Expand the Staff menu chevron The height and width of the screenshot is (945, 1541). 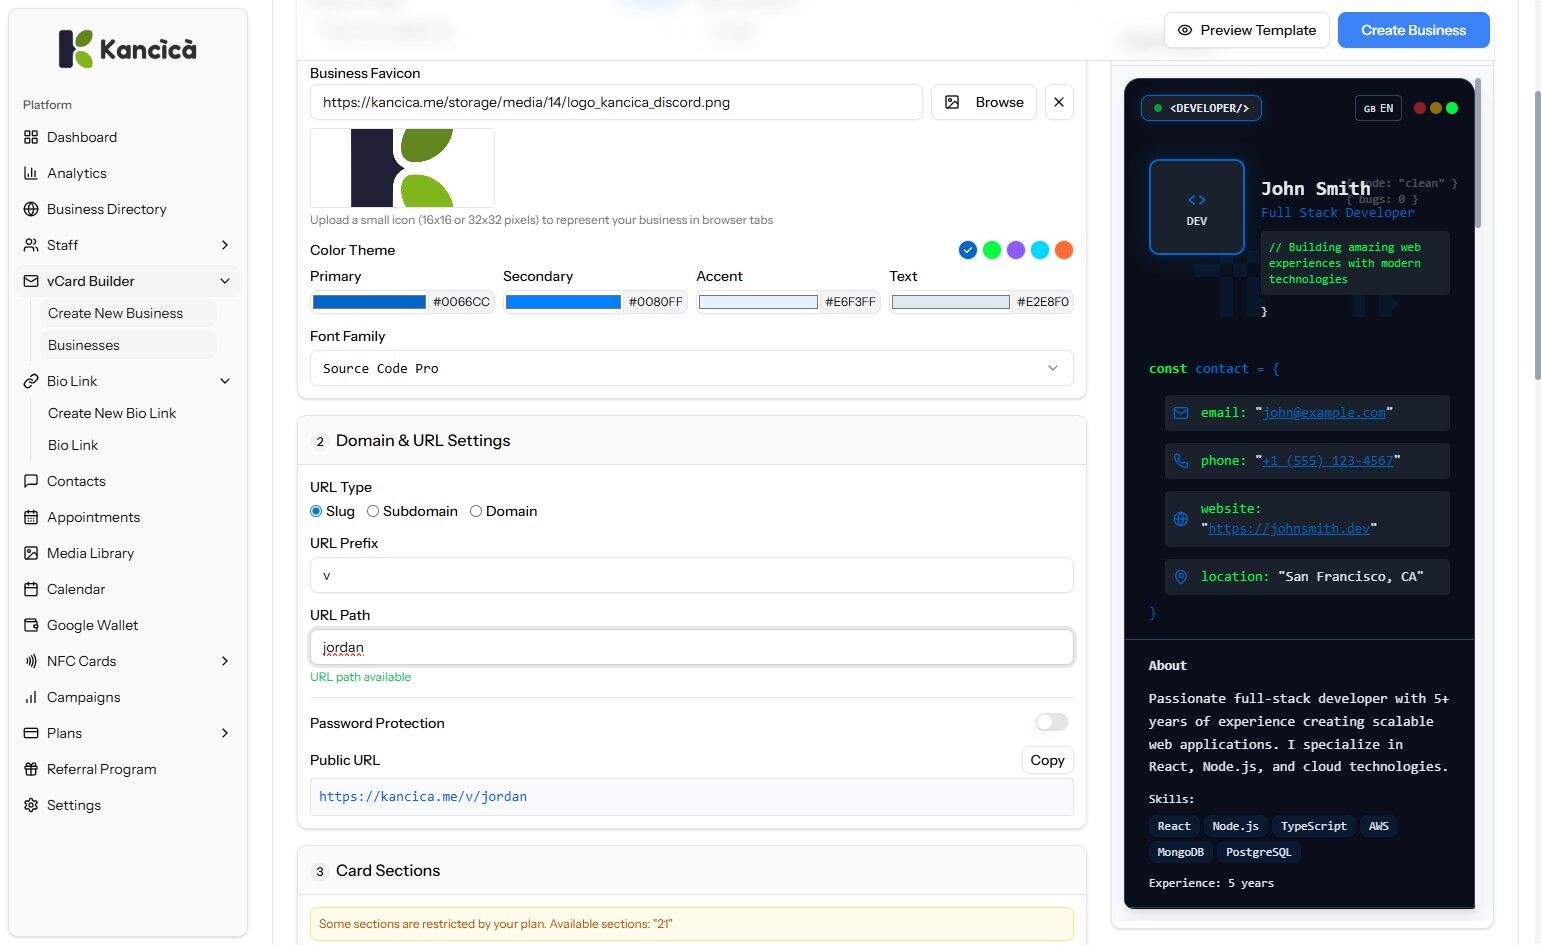225,245
